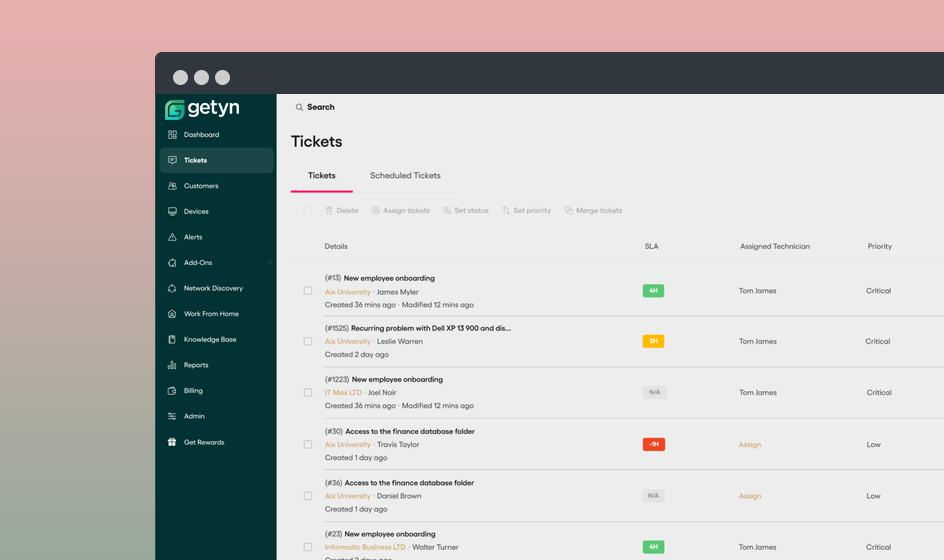Check the box for ticket #30
Image resolution: width=944 pixels, height=560 pixels.
tap(308, 444)
